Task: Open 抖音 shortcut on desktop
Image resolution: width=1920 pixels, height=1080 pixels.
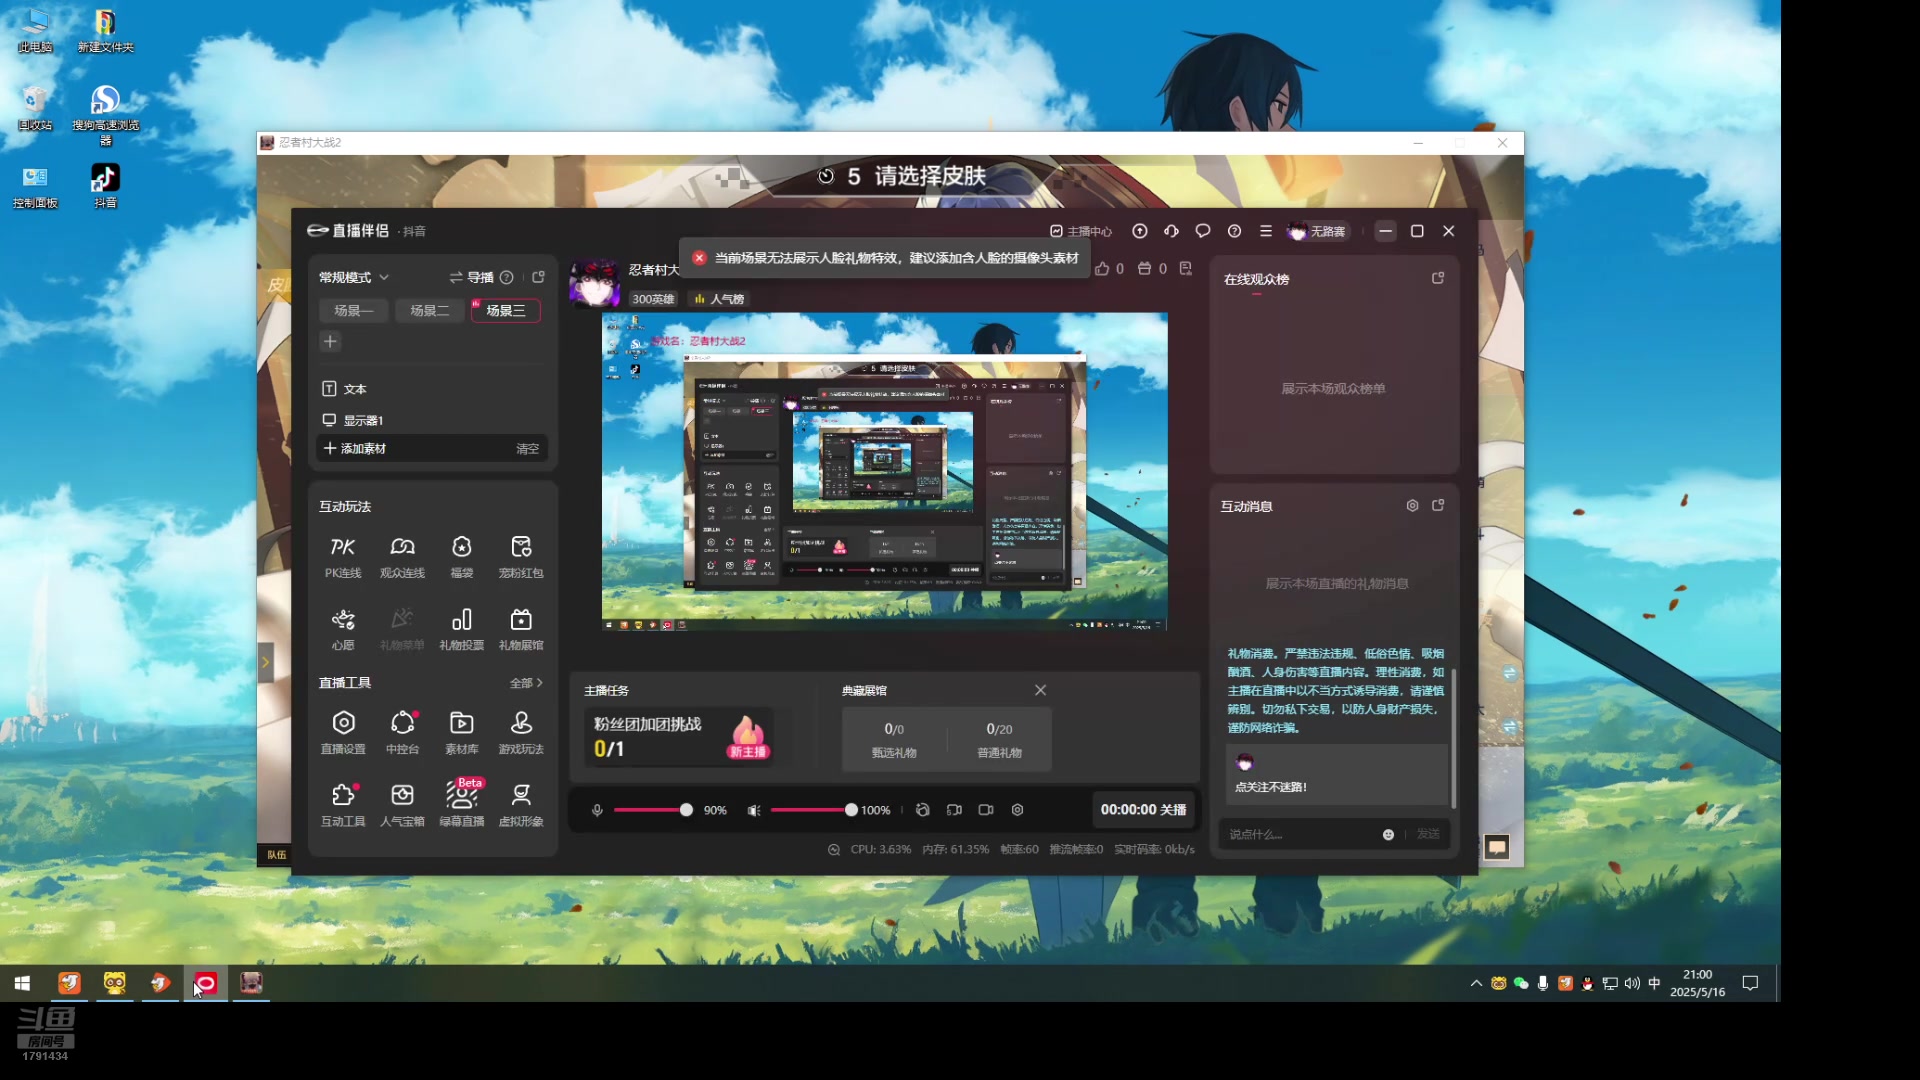Action: (x=105, y=186)
